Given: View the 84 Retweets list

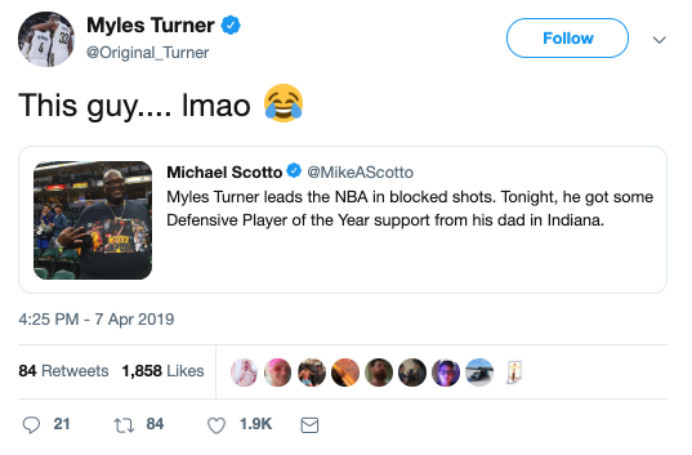Looking at the screenshot, I should coord(64,371).
